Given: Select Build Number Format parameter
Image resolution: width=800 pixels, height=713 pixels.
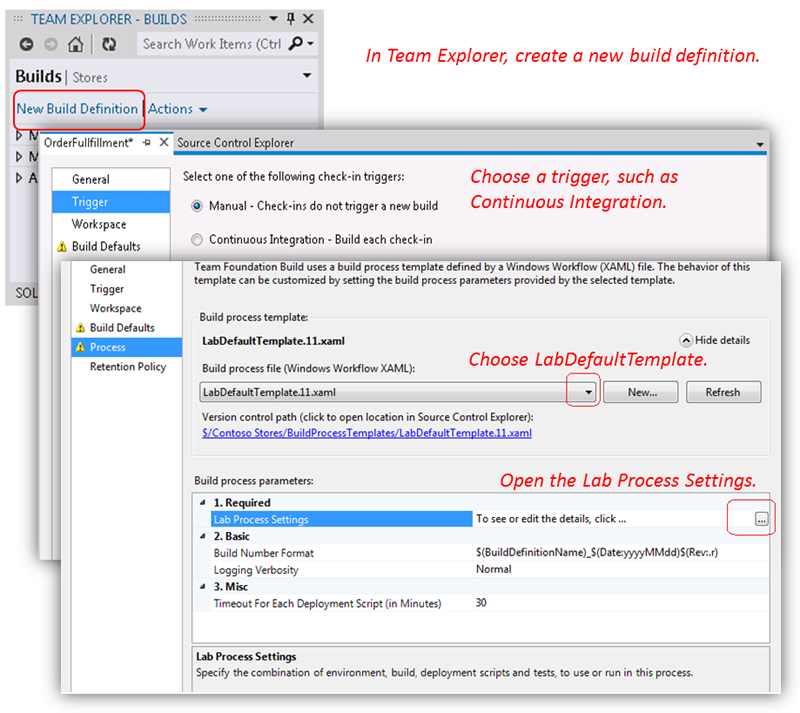Looking at the screenshot, I should tap(342, 553).
